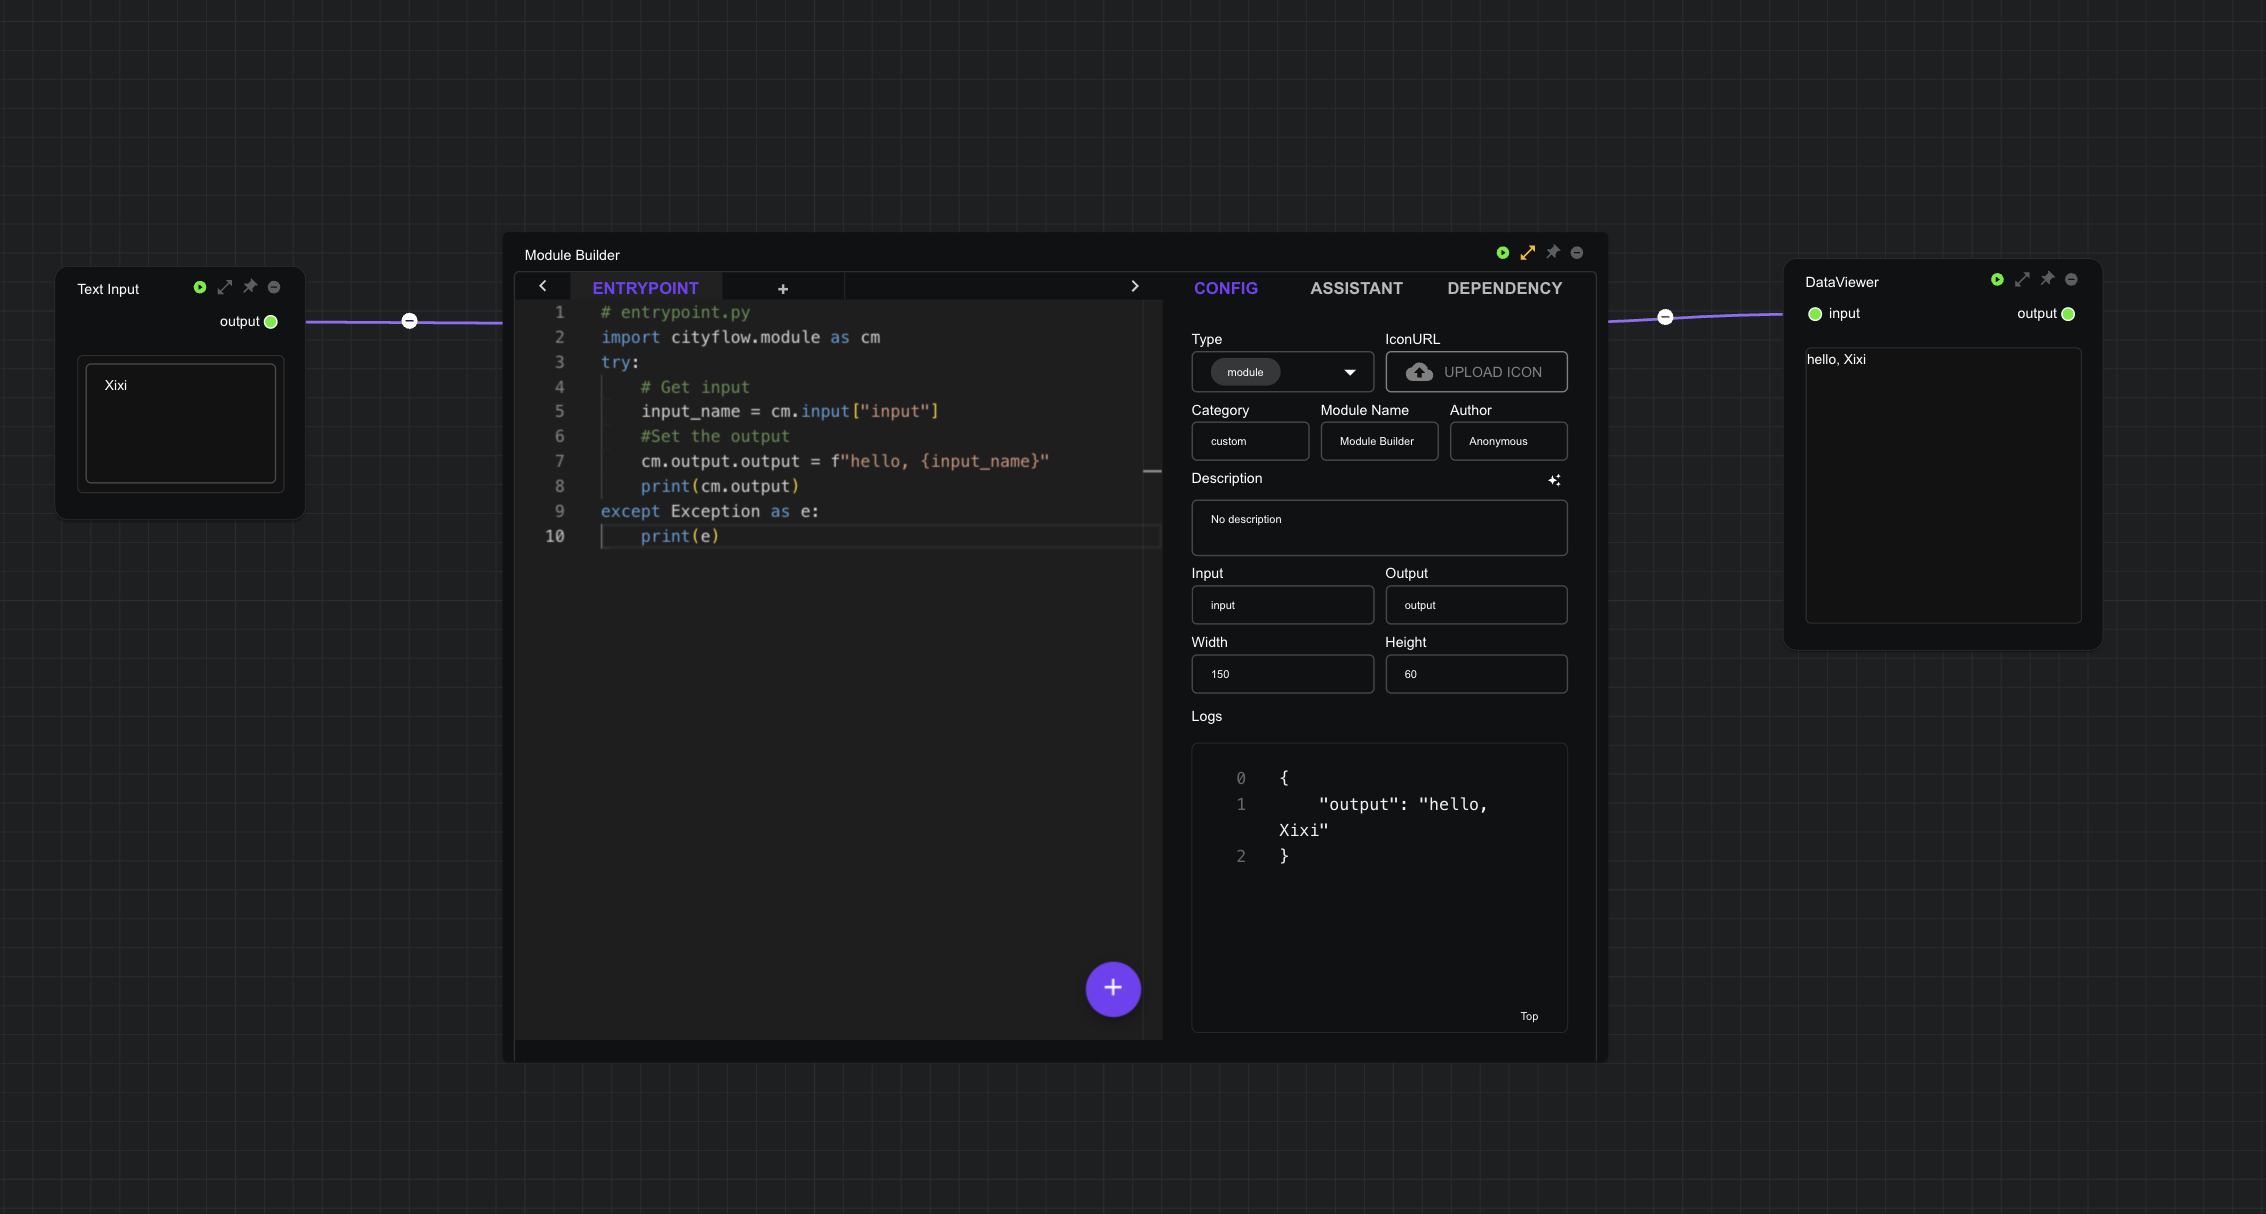Select the module chip in Type

pyautogui.click(x=1245, y=372)
